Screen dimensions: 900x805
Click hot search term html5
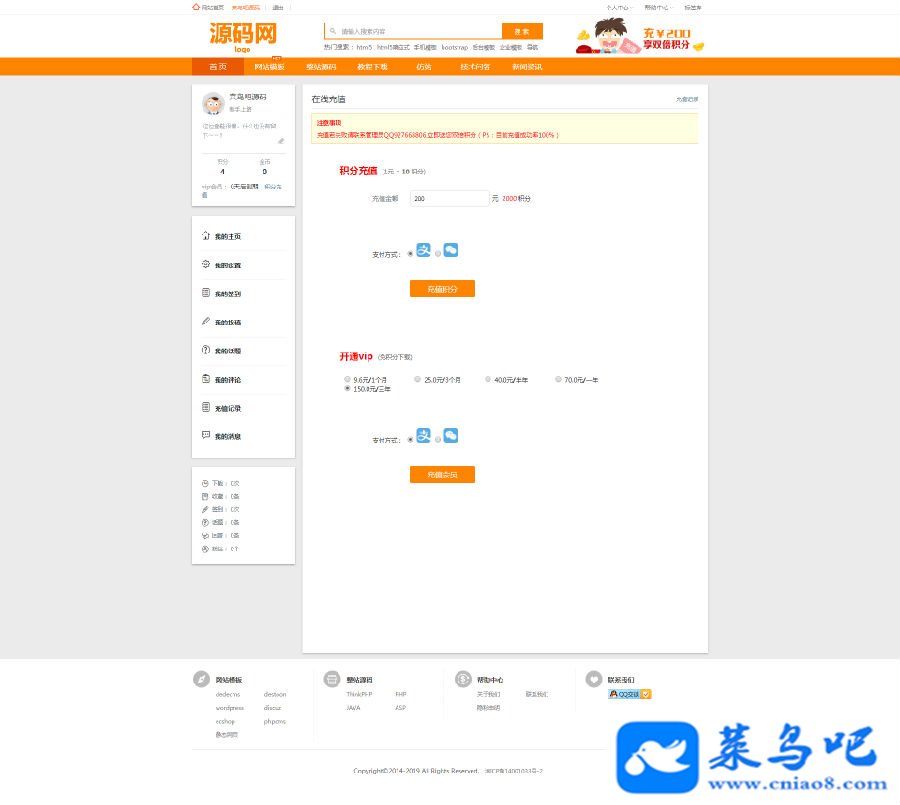[364, 47]
